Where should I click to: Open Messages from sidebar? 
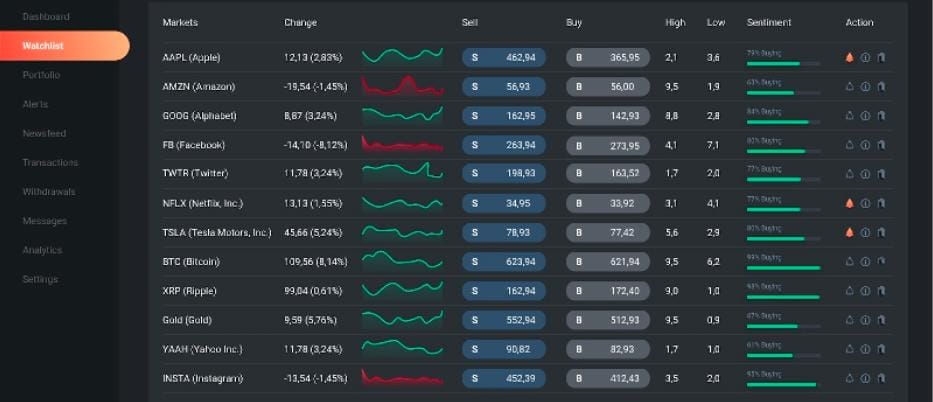click(45, 221)
